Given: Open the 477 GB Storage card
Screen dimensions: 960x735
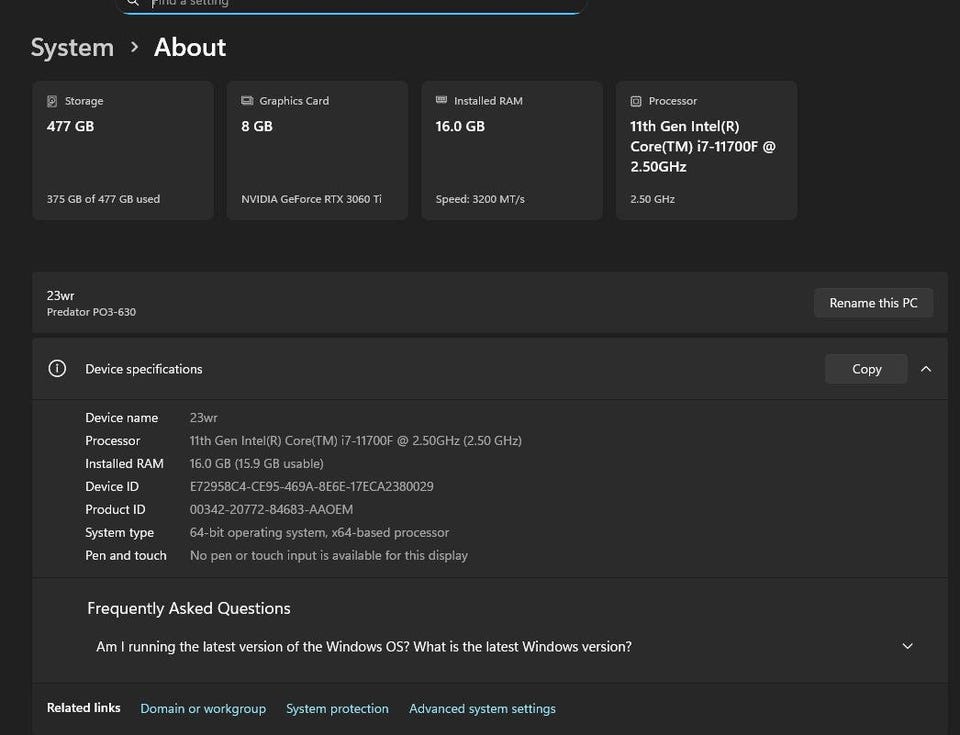Looking at the screenshot, I should 123,150.
